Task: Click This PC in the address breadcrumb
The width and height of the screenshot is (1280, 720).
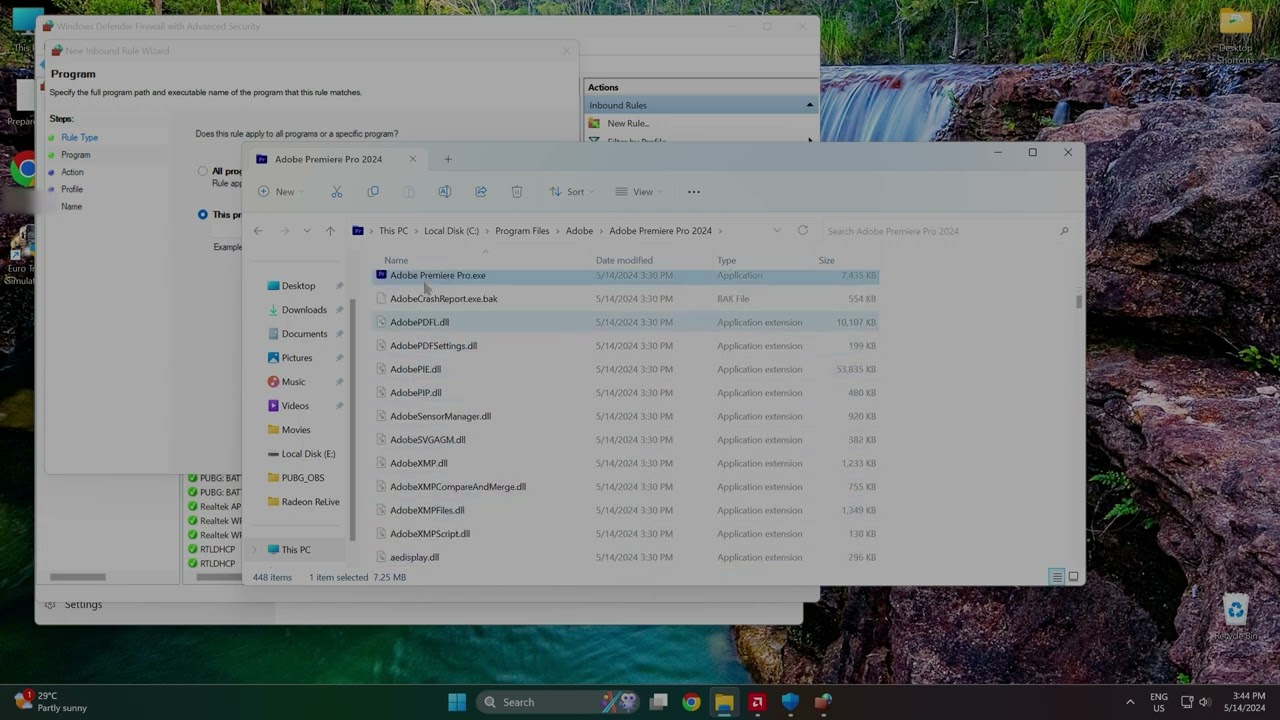Action: [393, 231]
